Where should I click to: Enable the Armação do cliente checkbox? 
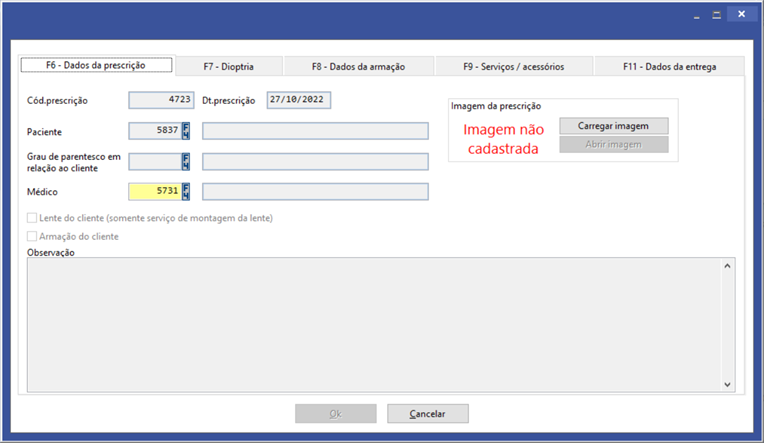point(33,237)
